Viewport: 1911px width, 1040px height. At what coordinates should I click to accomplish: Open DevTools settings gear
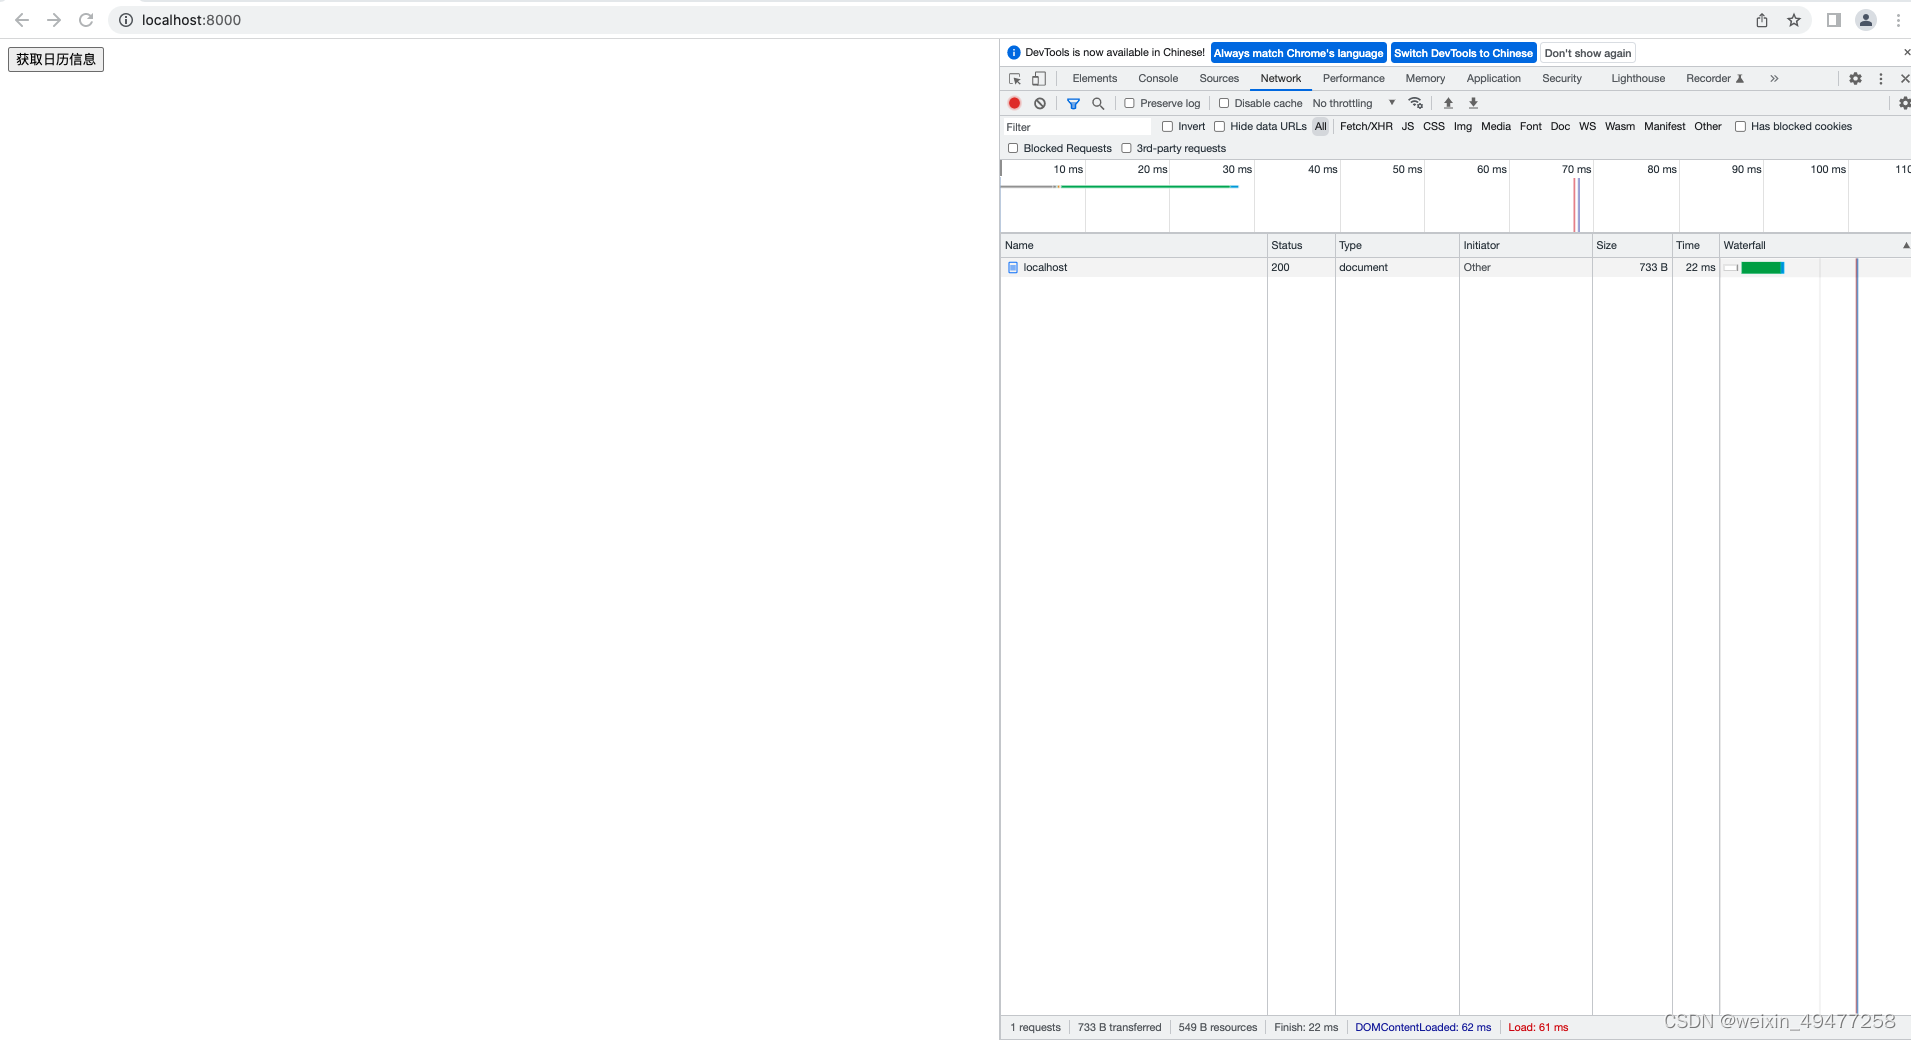[1855, 78]
